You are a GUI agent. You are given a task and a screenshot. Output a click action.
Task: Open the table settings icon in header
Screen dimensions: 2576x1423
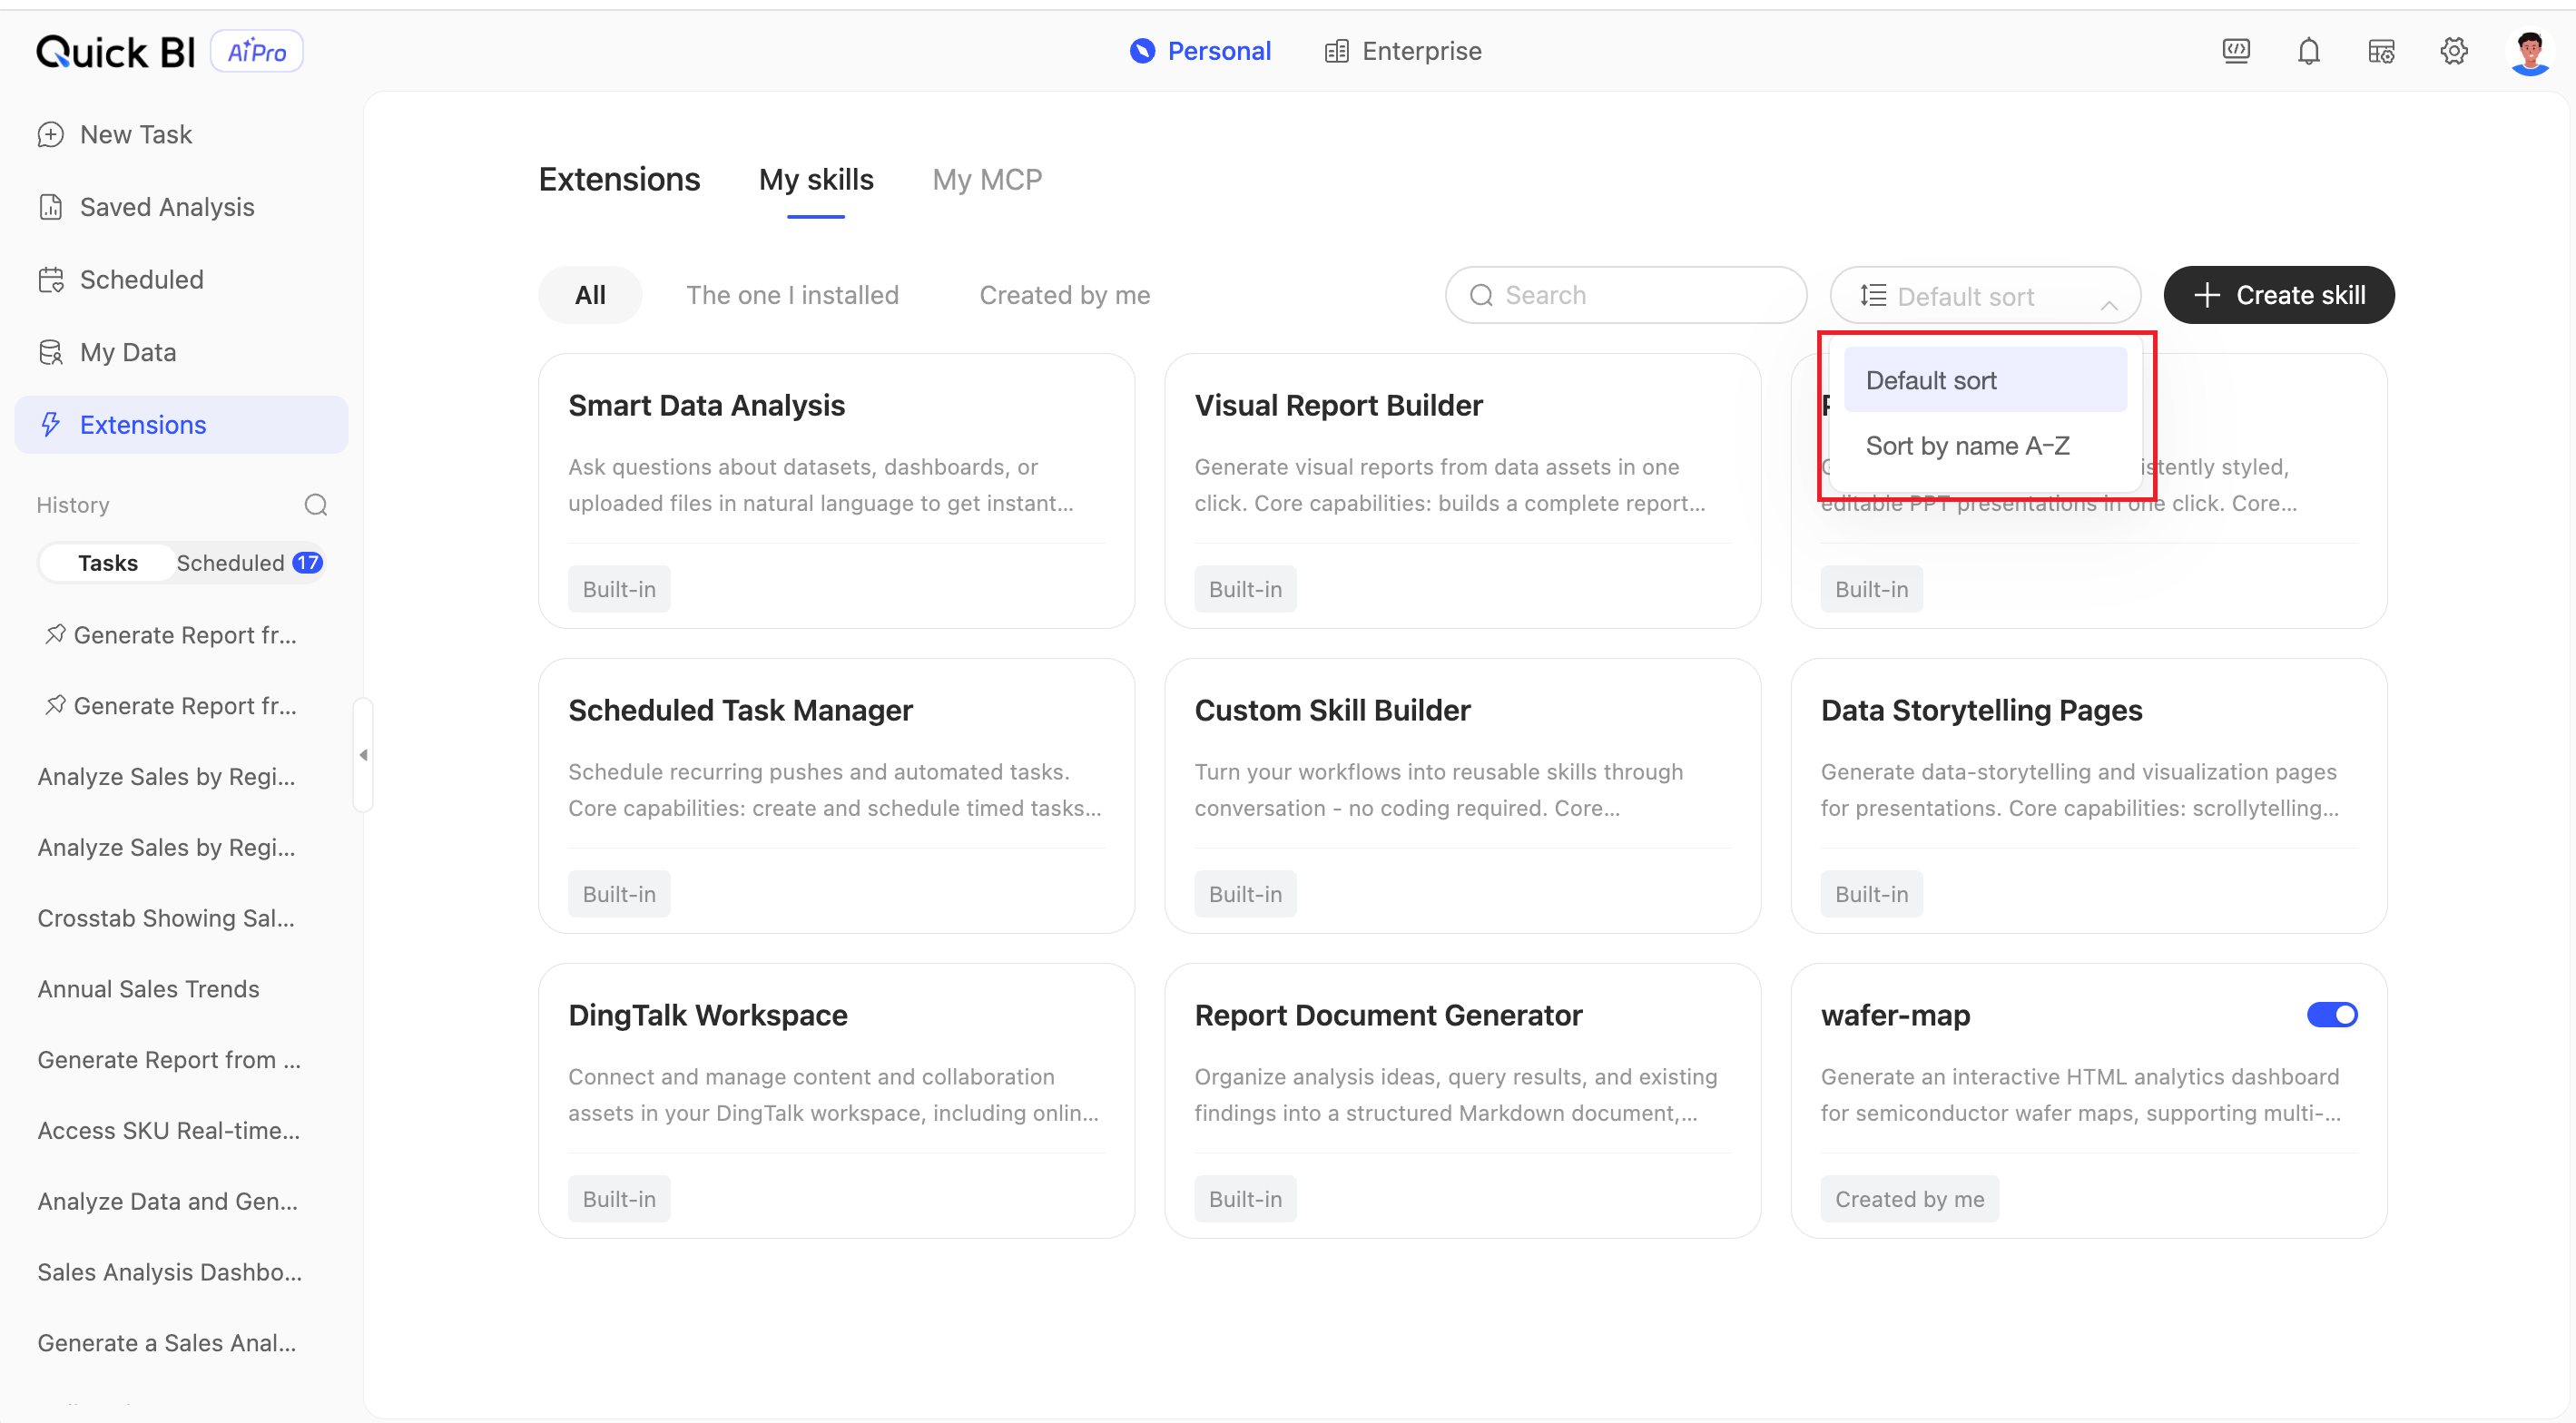[2381, 51]
